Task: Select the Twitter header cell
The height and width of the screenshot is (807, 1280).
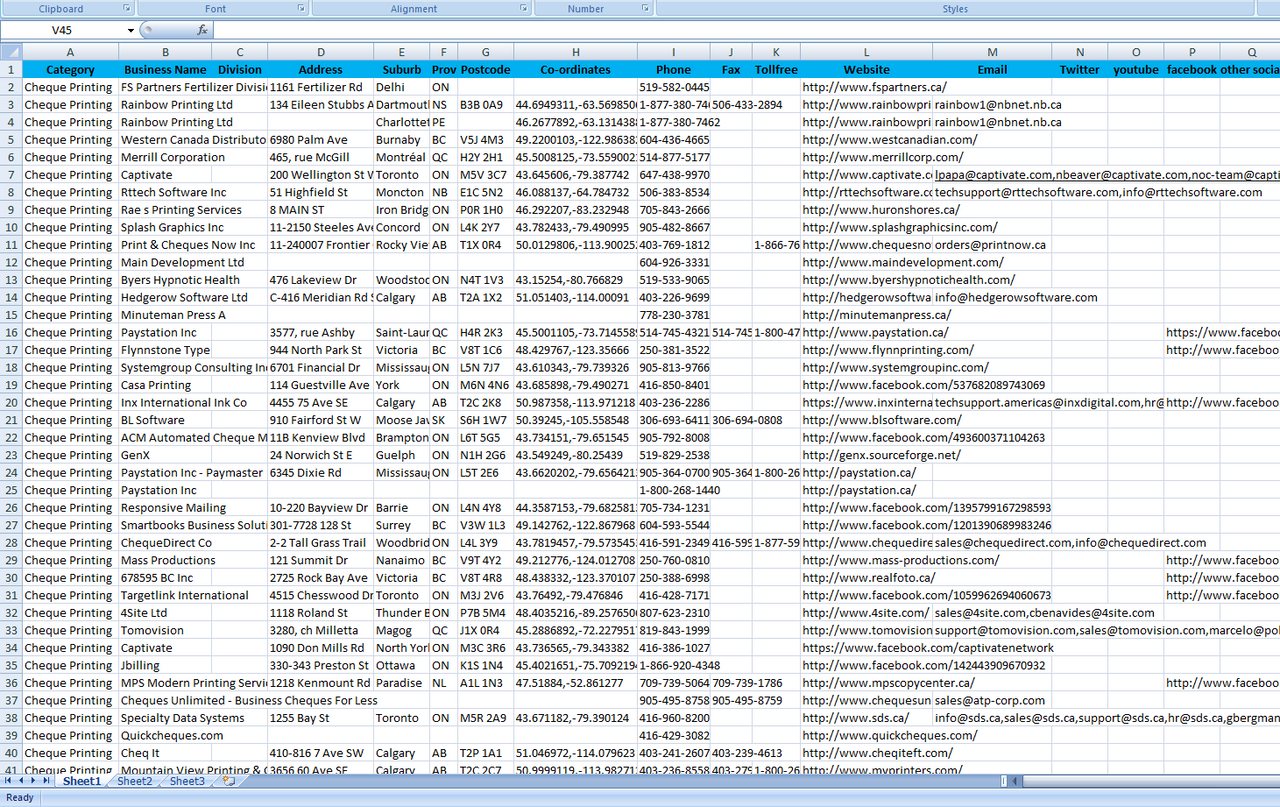Action: pyautogui.click(x=1080, y=70)
